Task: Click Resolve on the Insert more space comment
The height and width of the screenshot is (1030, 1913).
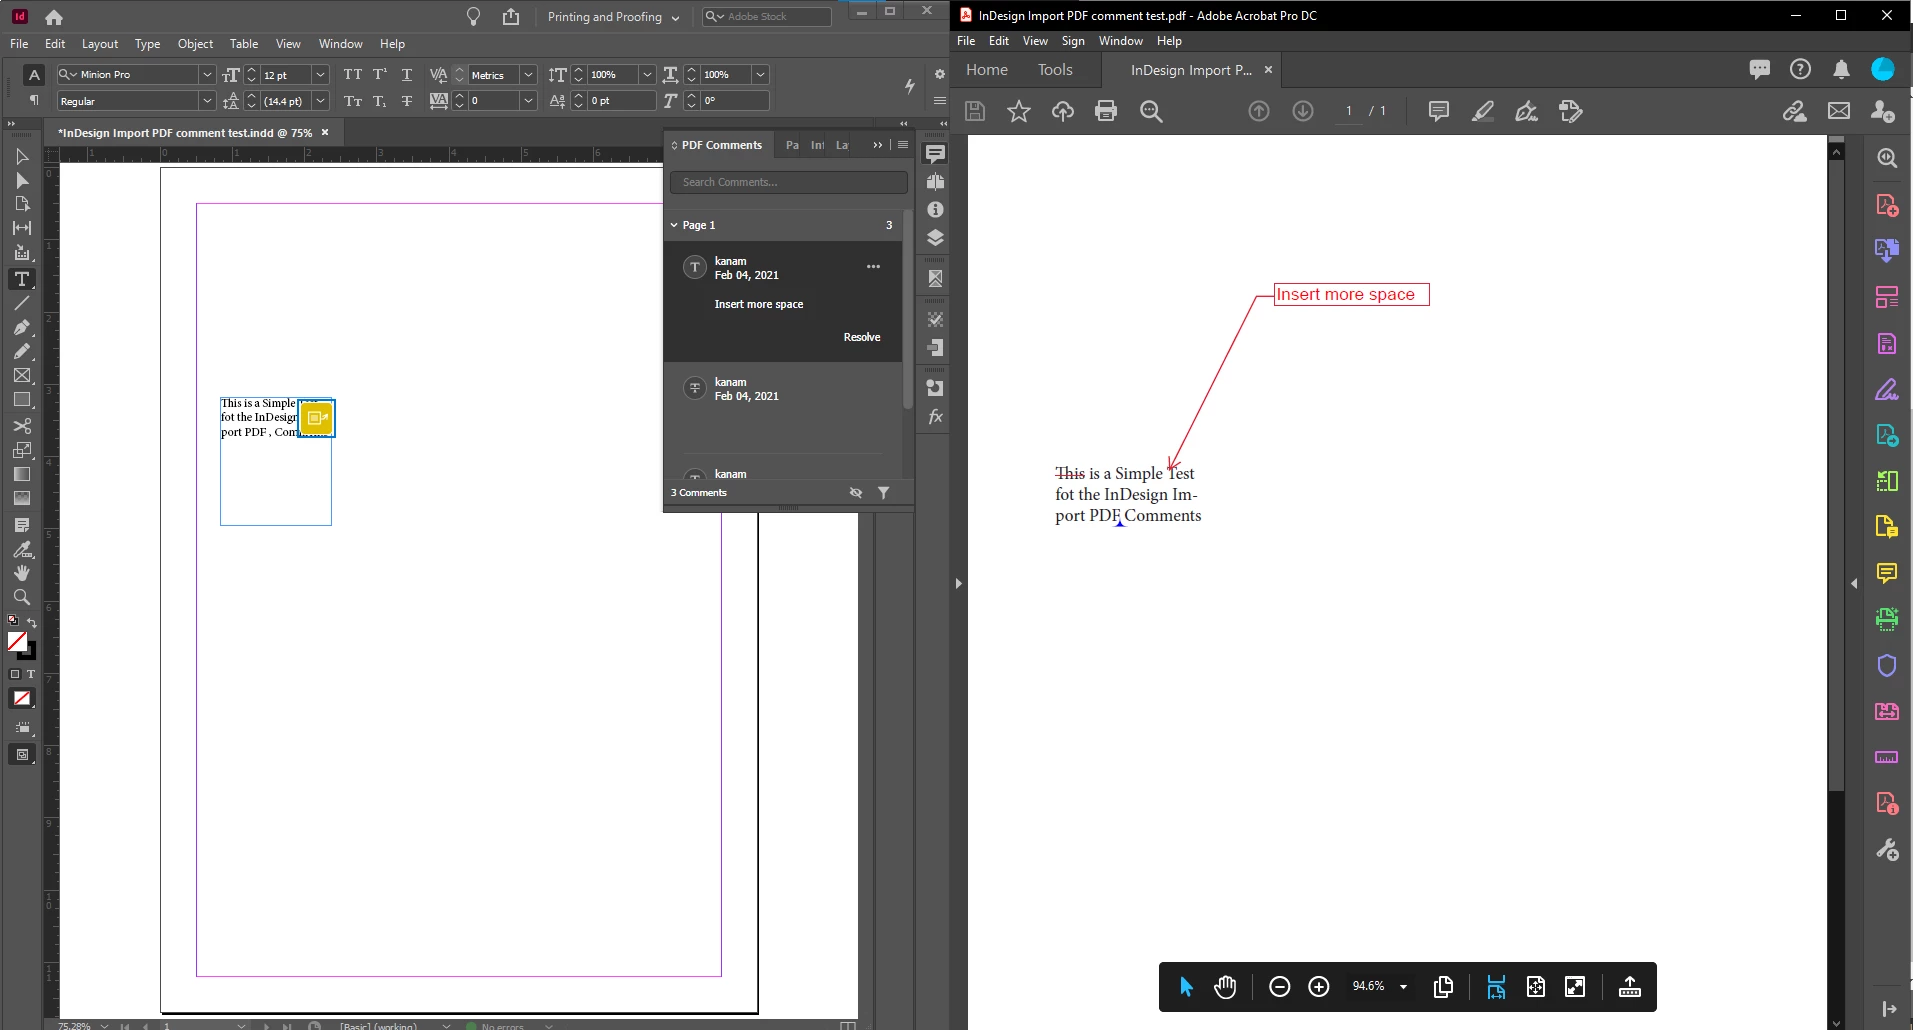Action: click(x=862, y=337)
